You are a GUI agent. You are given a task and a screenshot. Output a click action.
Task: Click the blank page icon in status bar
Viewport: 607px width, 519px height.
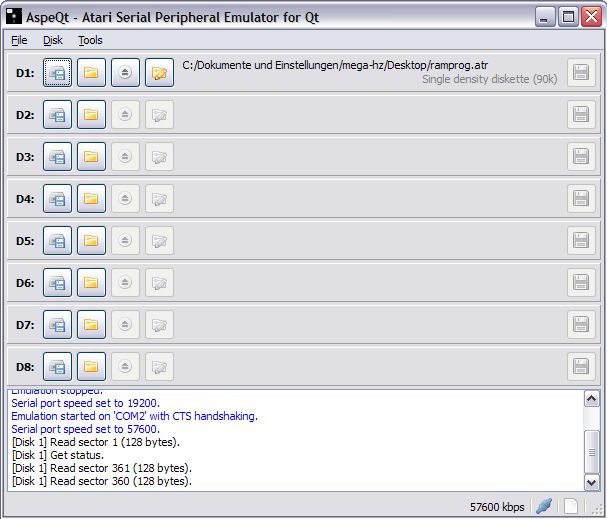[x=571, y=506]
